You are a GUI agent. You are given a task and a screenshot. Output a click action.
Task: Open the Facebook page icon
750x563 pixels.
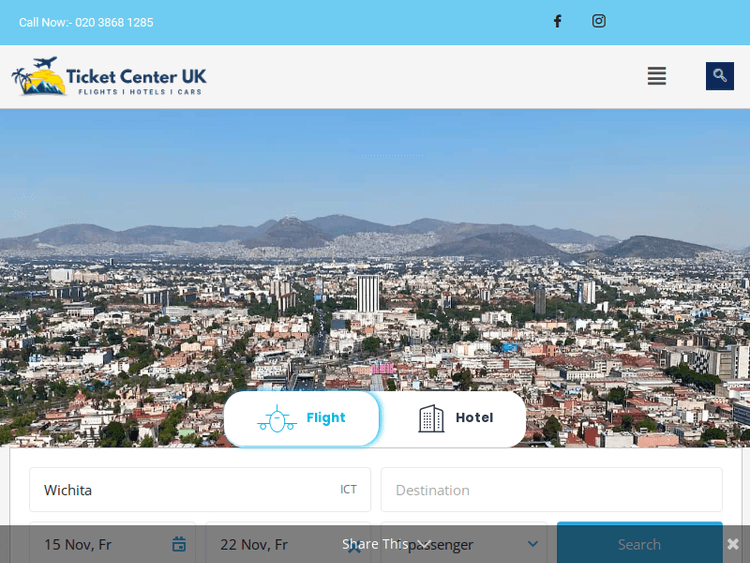pos(557,22)
